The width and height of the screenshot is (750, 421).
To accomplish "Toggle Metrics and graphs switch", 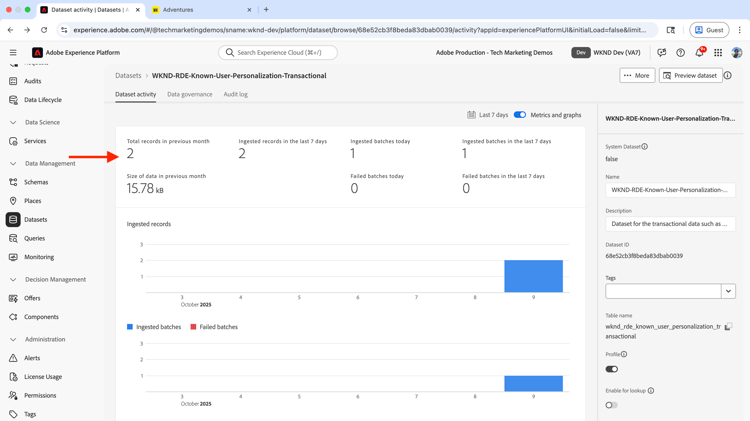I will [x=519, y=115].
